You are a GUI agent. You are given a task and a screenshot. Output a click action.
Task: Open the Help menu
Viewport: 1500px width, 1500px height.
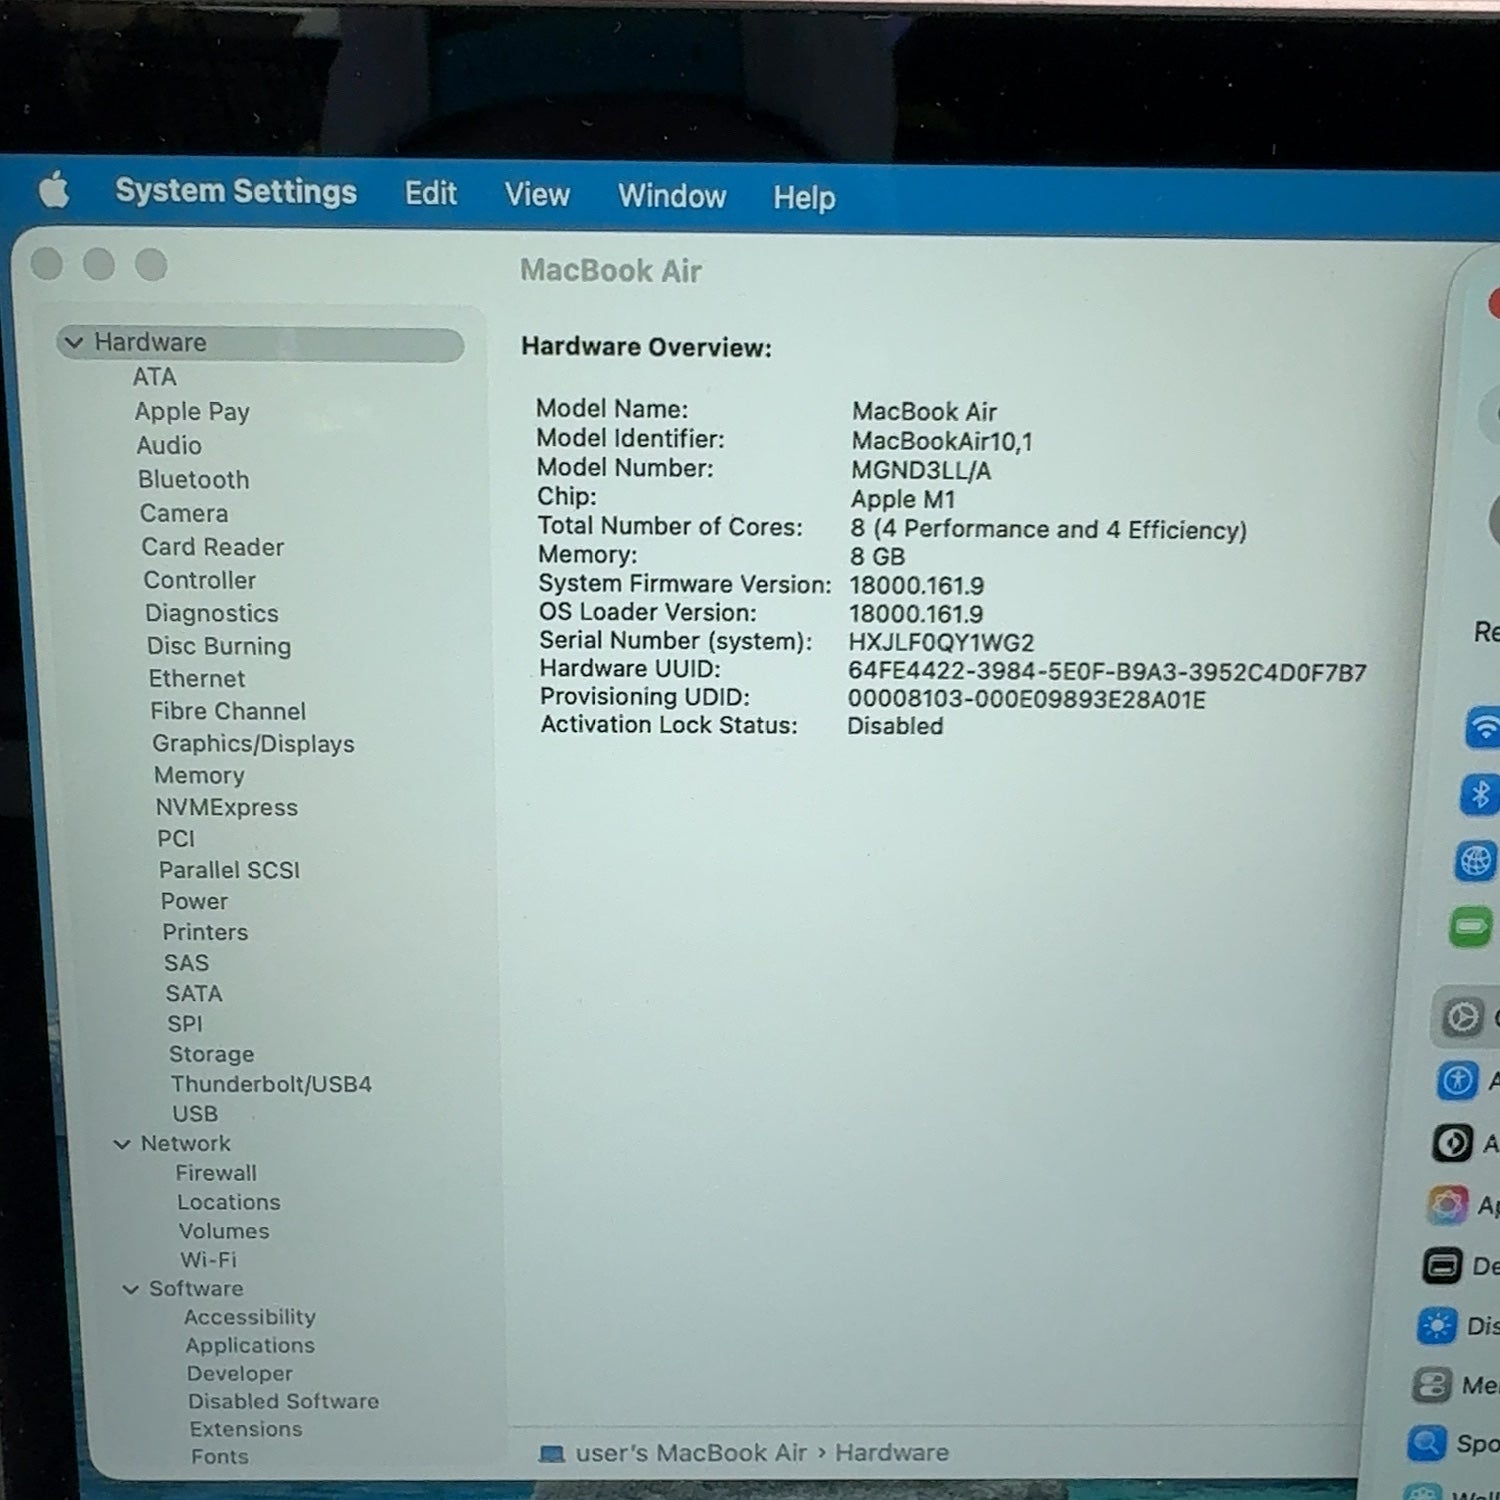pyautogui.click(x=804, y=198)
